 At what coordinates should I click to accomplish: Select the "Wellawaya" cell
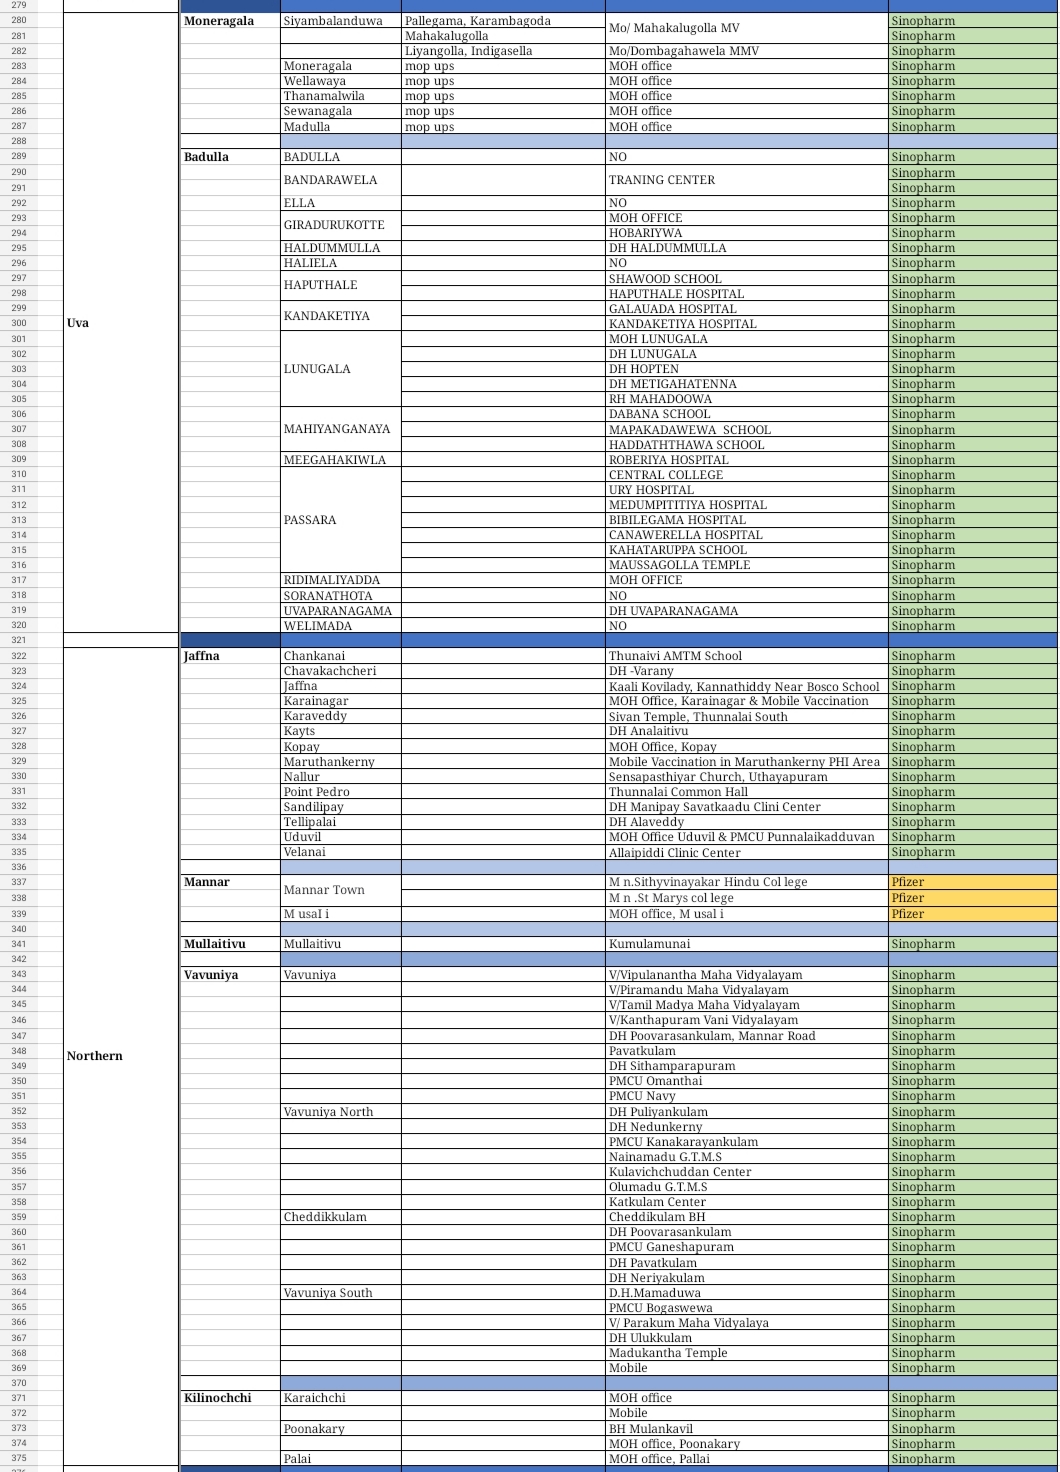(x=340, y=81)
